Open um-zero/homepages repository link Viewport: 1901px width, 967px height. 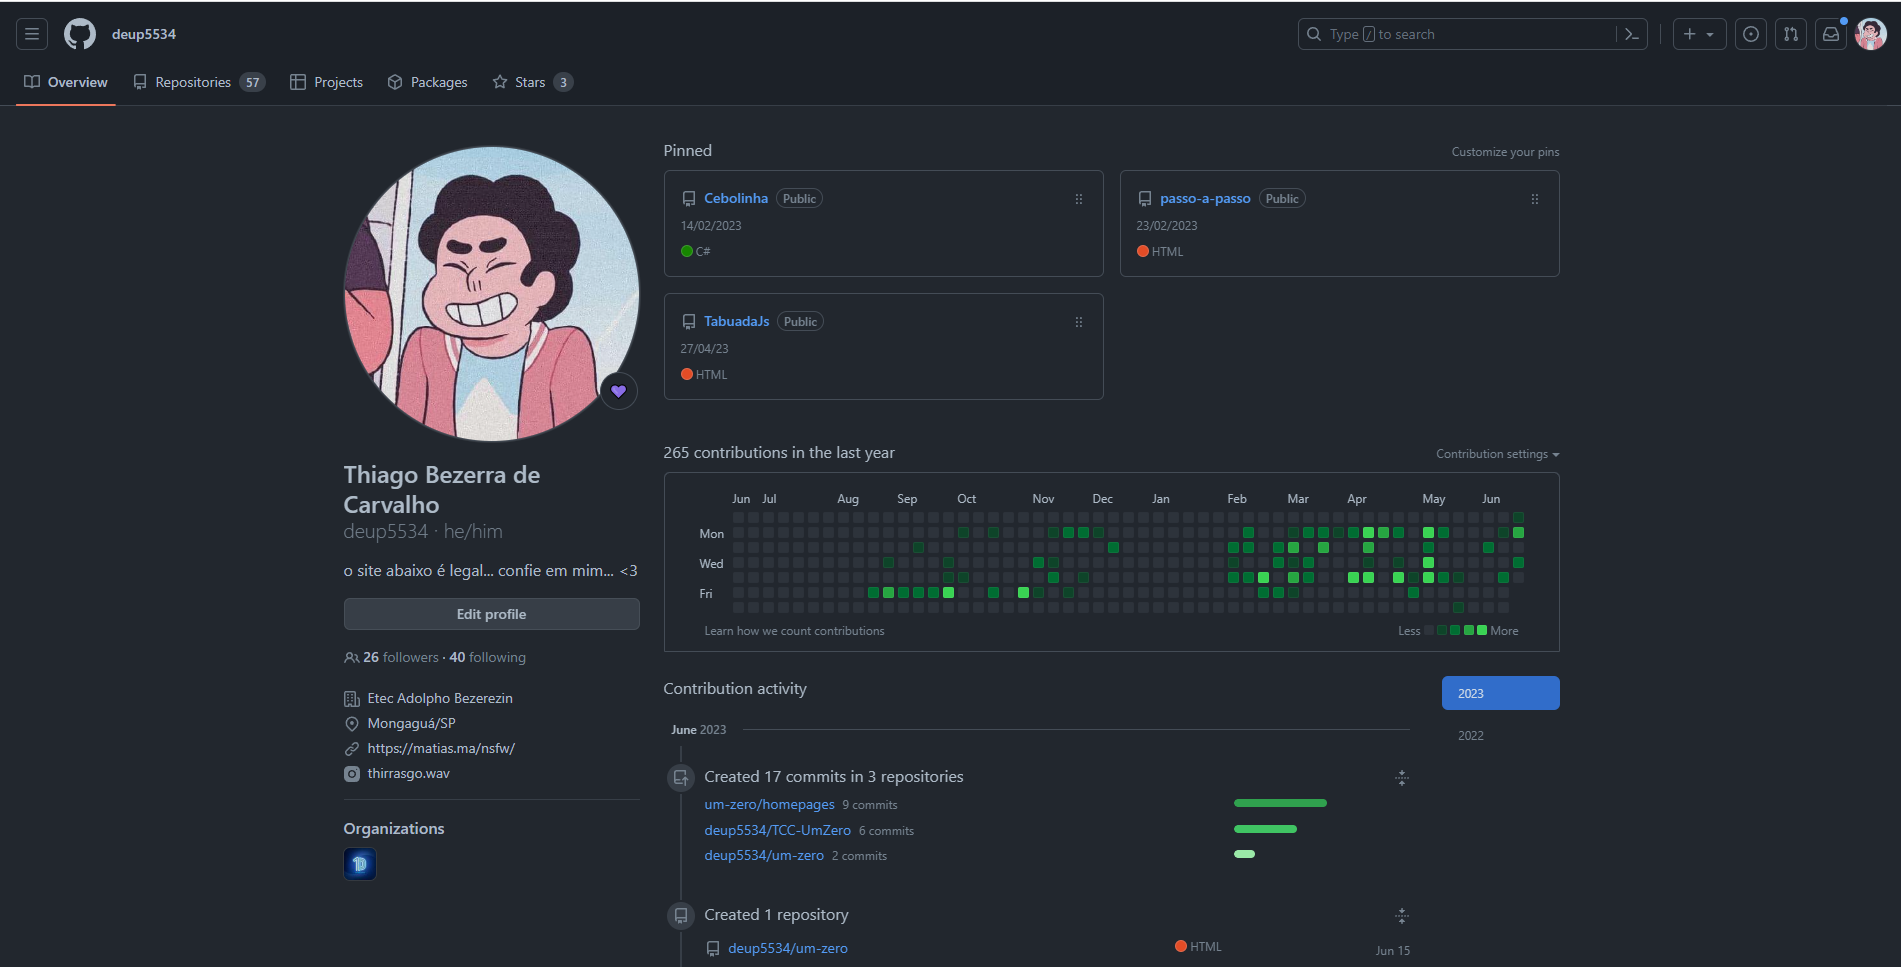(769, 804)
